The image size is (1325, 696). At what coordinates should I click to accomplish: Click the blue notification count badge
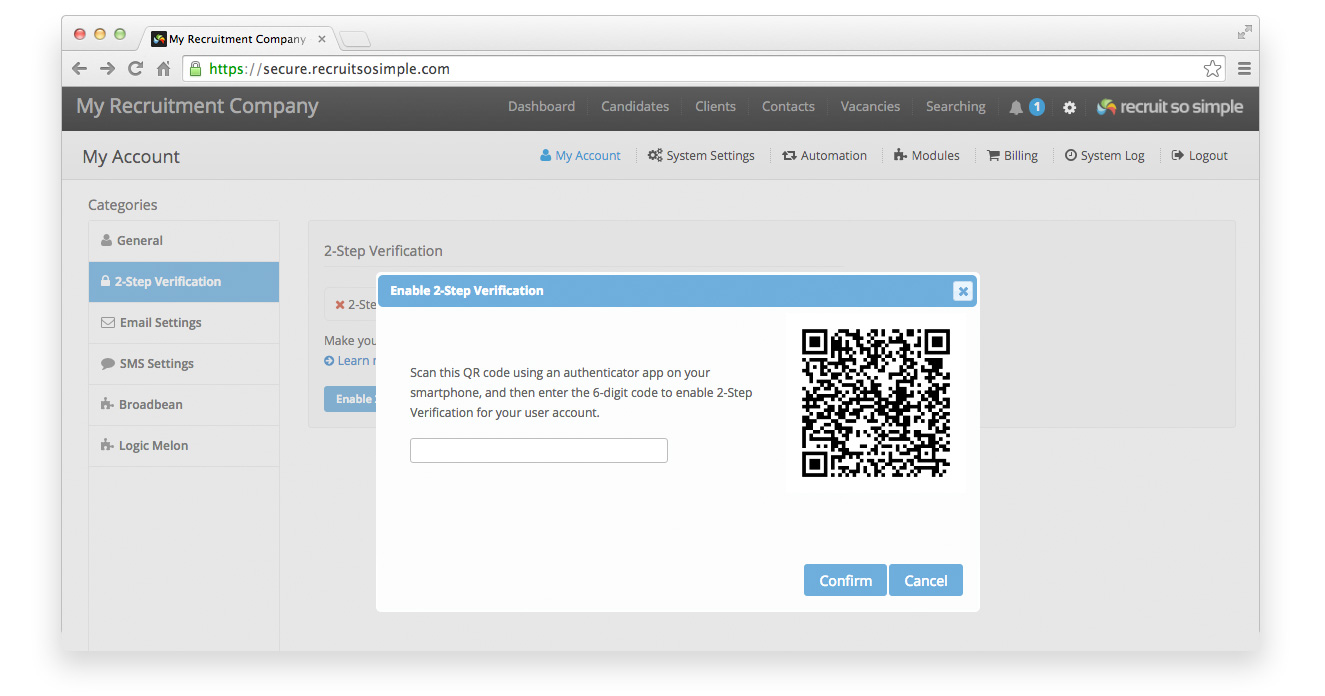(1037, 107)
